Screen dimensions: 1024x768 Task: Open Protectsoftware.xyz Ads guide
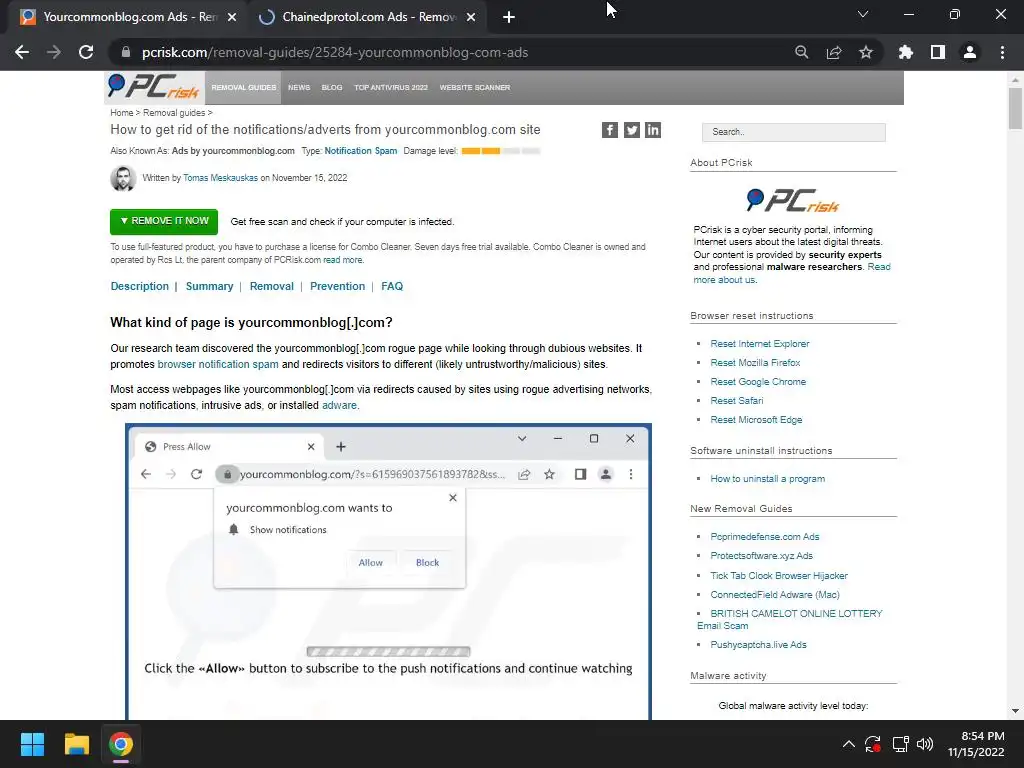coord(761,556)
